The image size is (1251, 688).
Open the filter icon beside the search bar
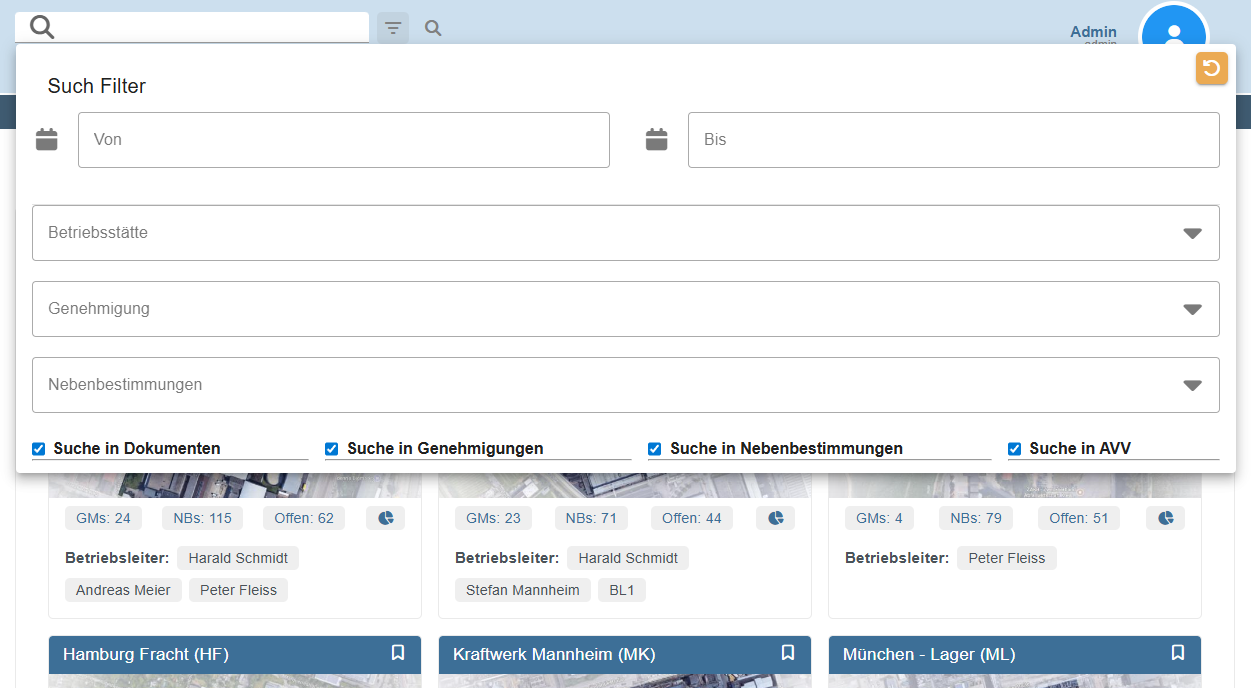[392, 27]
